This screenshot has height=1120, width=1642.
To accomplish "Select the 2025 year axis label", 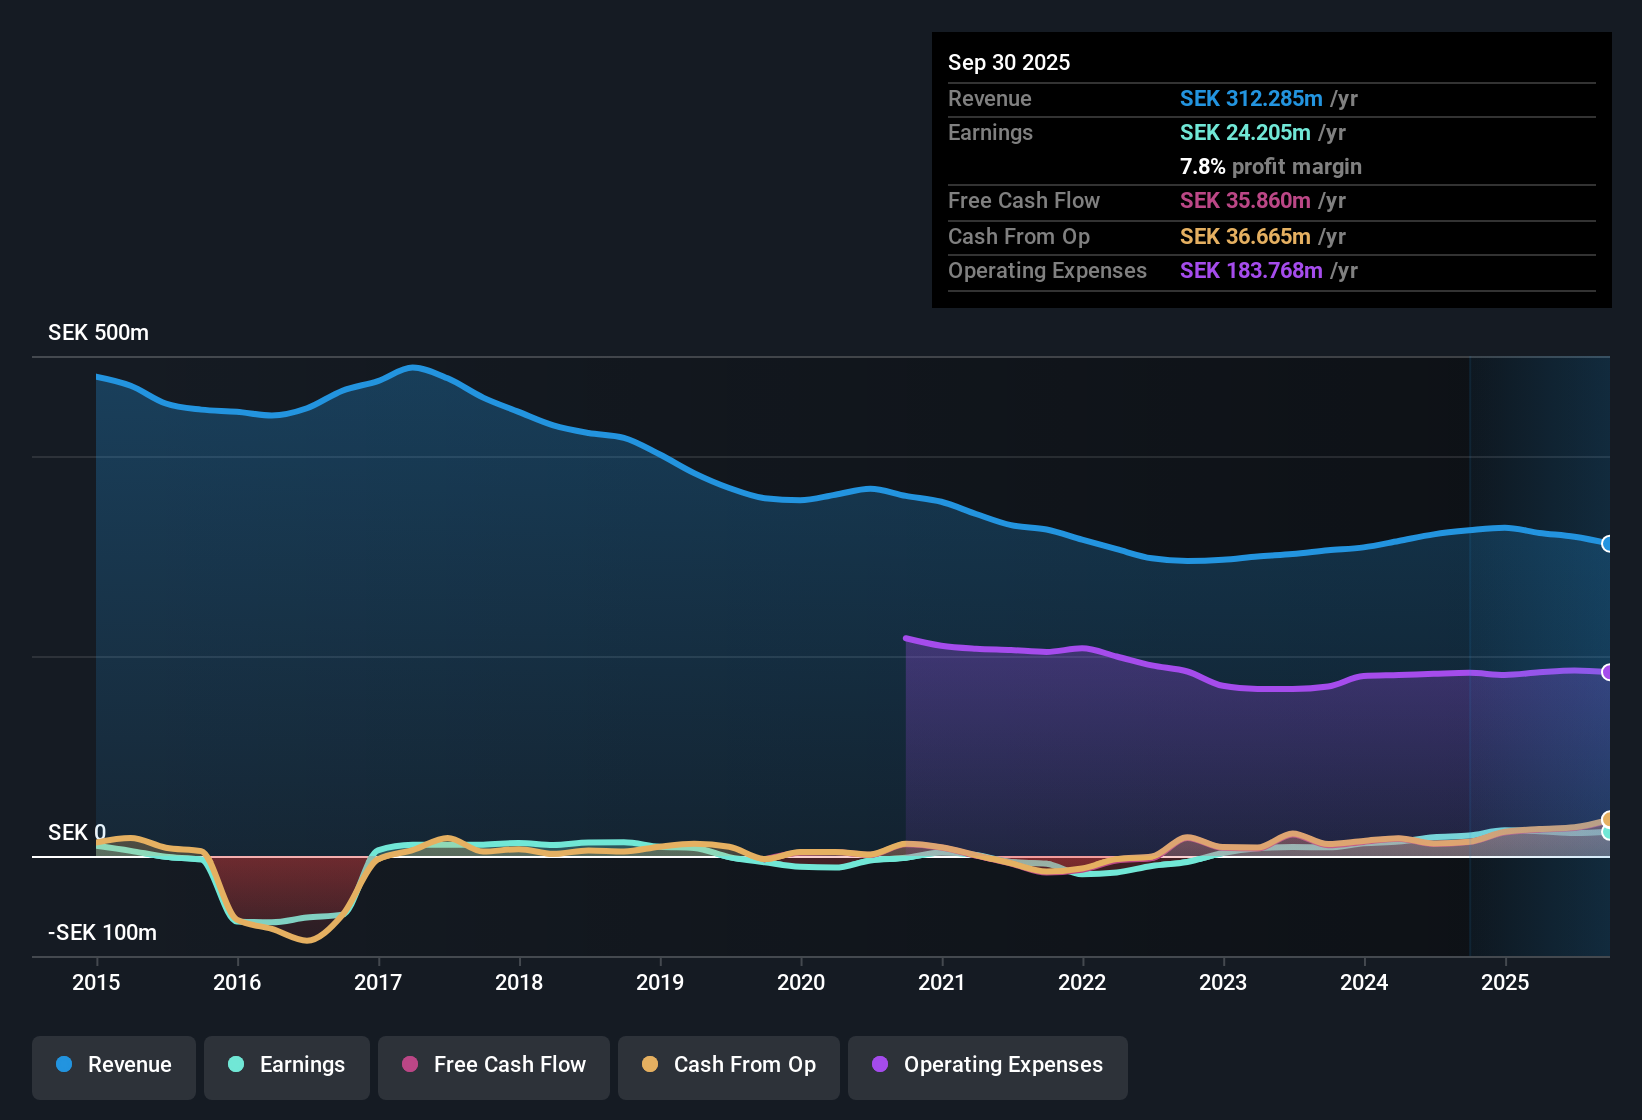I will point(1506,983).
